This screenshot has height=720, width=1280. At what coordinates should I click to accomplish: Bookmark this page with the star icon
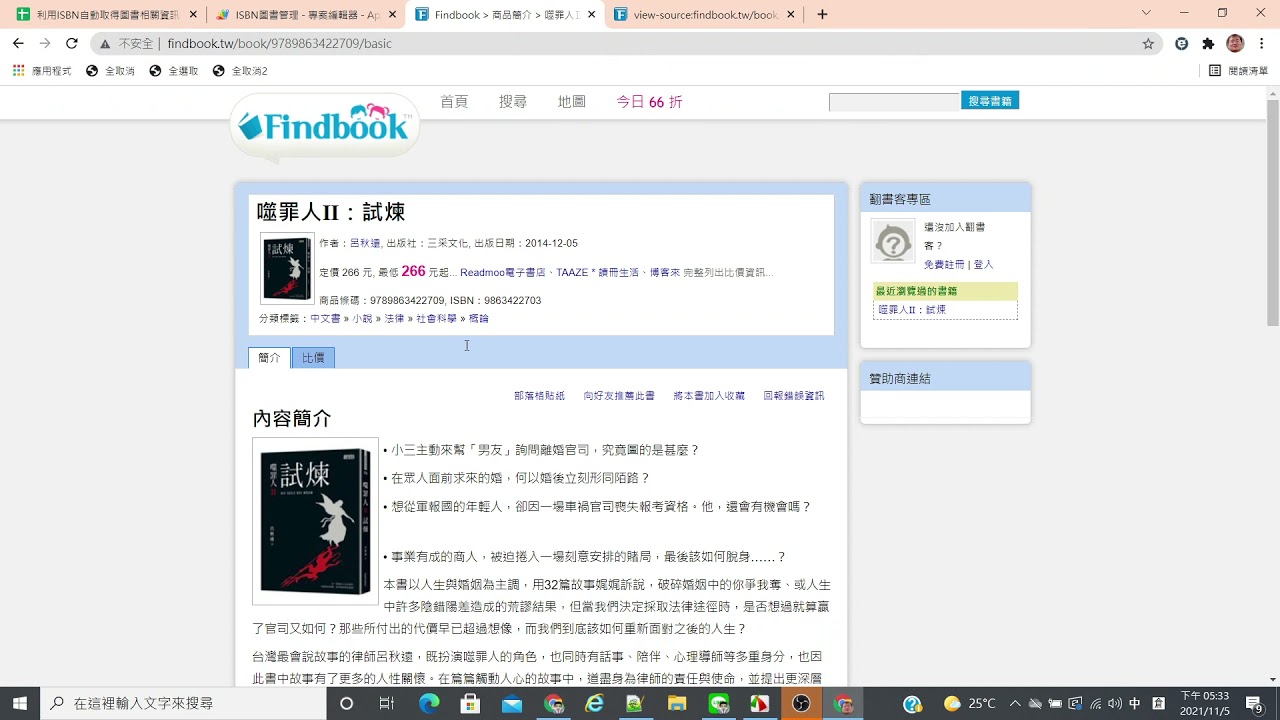pyautogui.click(x=1148, y=43)
